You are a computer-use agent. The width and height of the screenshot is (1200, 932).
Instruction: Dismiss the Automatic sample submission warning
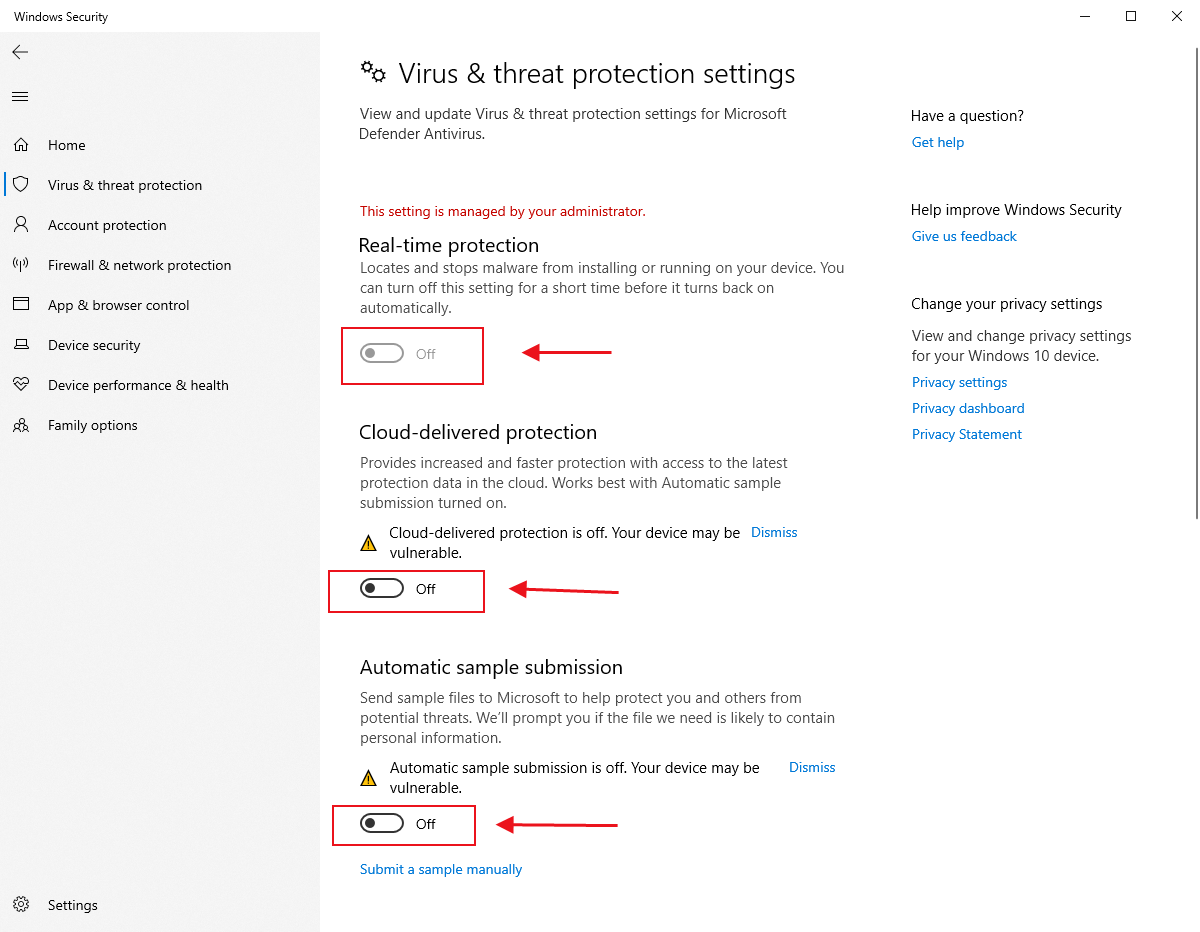click(812, 768)
